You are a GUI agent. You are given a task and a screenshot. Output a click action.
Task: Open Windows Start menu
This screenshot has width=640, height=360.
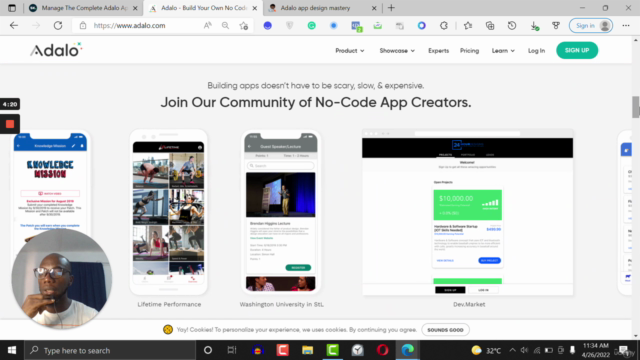click(12, 350)
